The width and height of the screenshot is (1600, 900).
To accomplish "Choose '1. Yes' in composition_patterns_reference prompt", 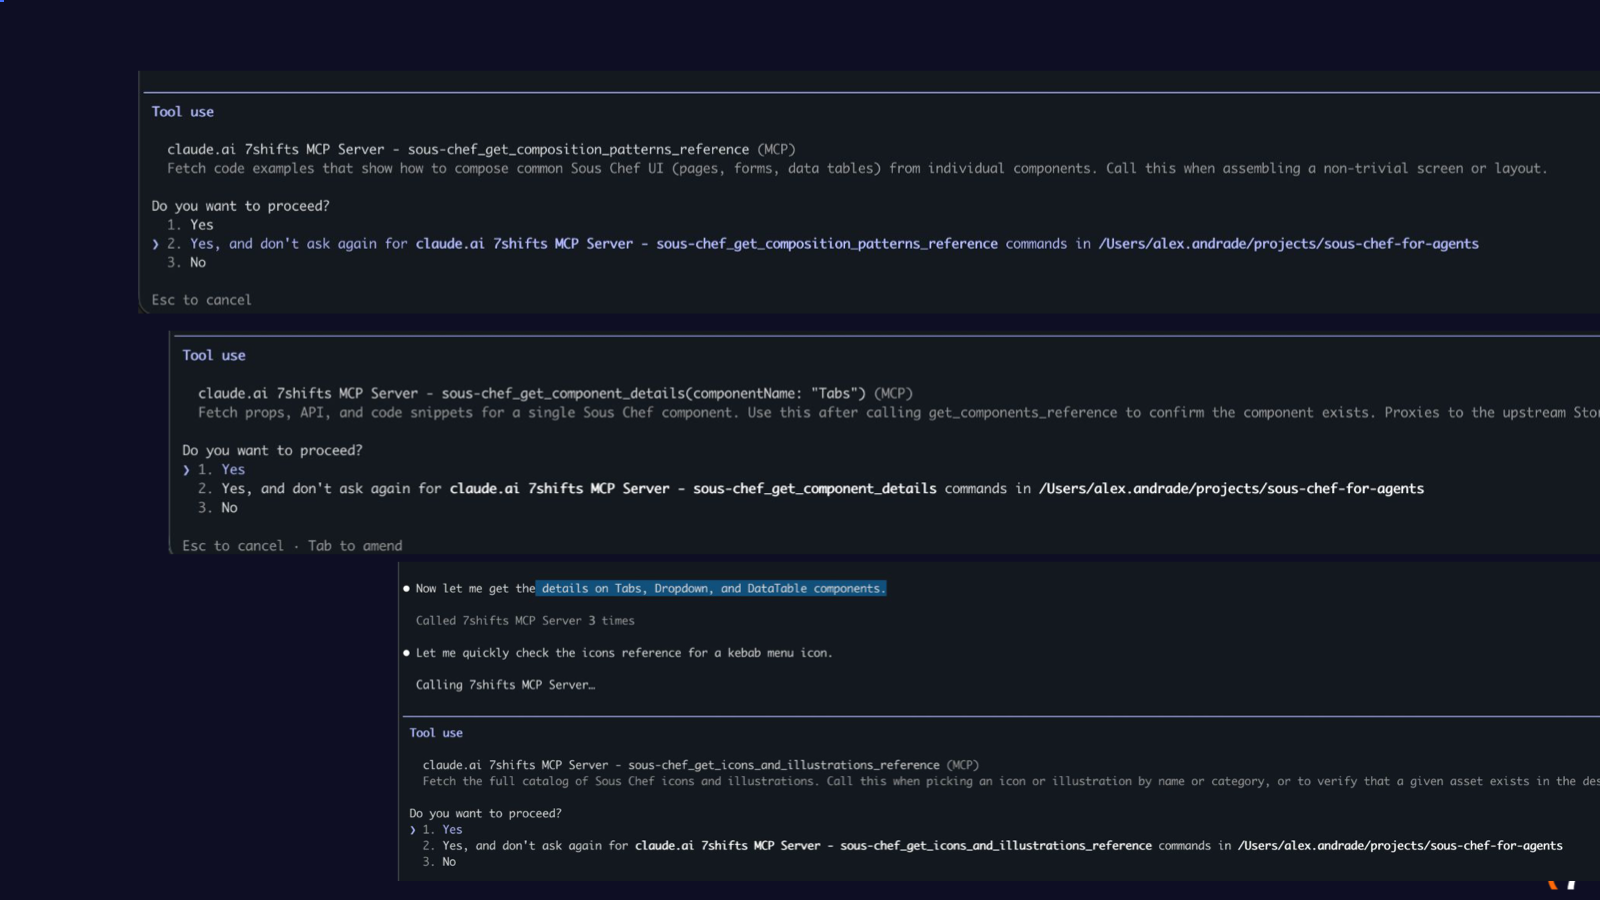I will coord(190,225).
